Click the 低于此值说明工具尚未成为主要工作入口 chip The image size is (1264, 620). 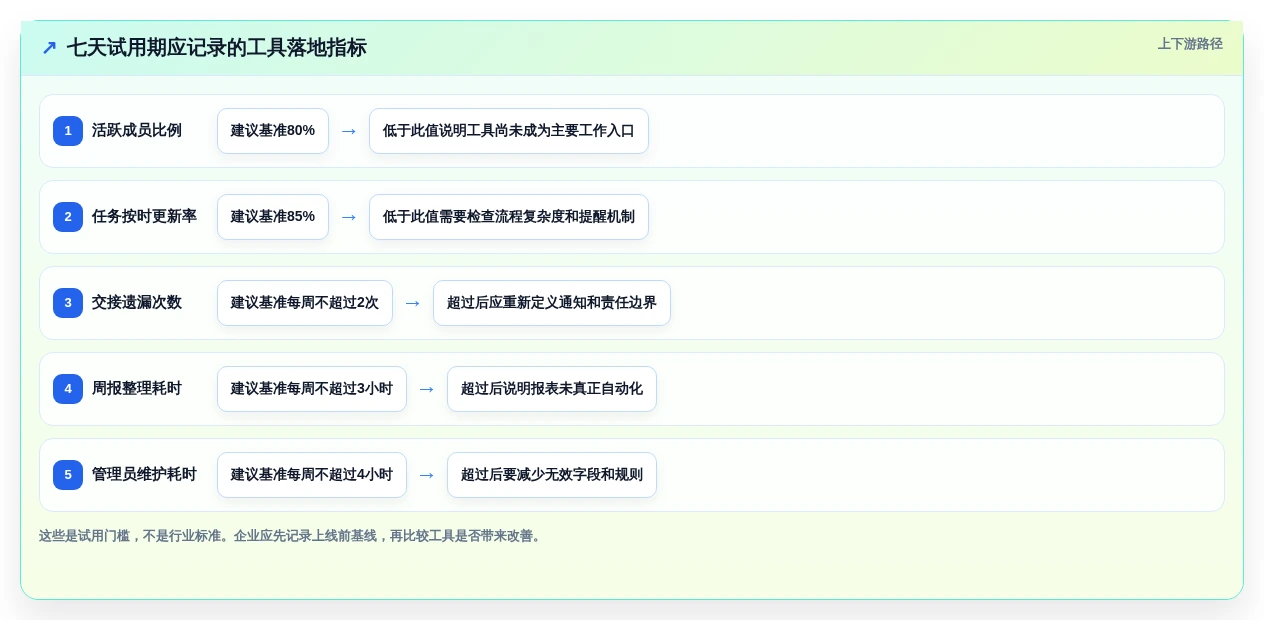509,131
